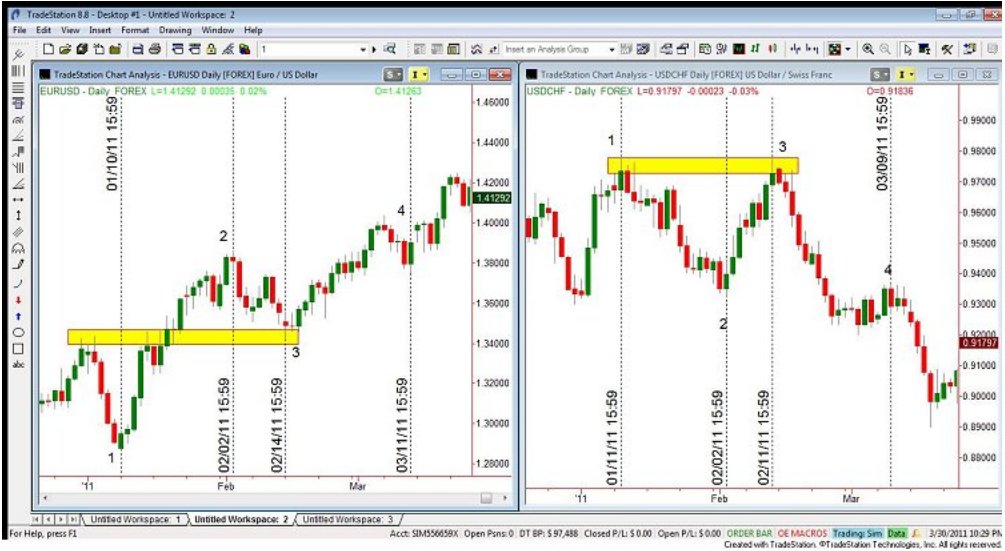Click the Data status indicator

(897, 533)
